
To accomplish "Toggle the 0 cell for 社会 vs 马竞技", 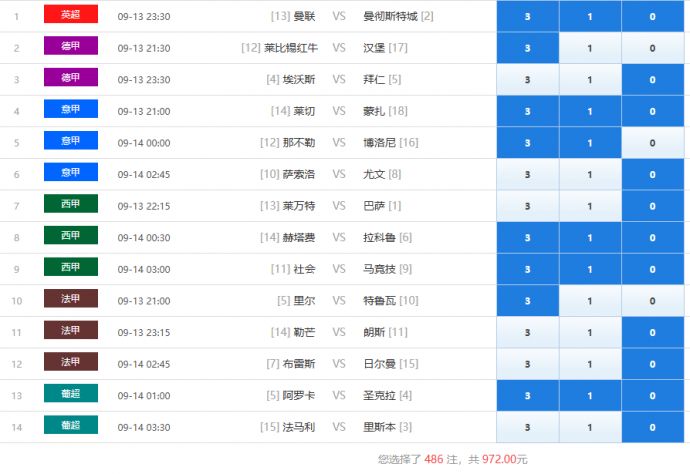I will (653, 269).
